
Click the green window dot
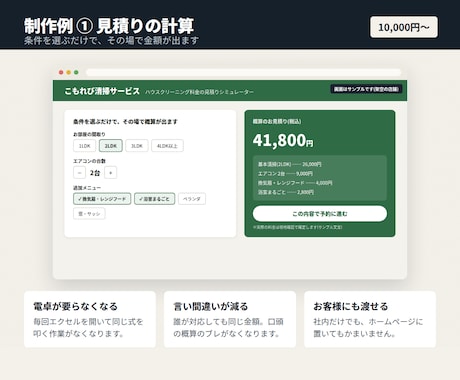76,72
